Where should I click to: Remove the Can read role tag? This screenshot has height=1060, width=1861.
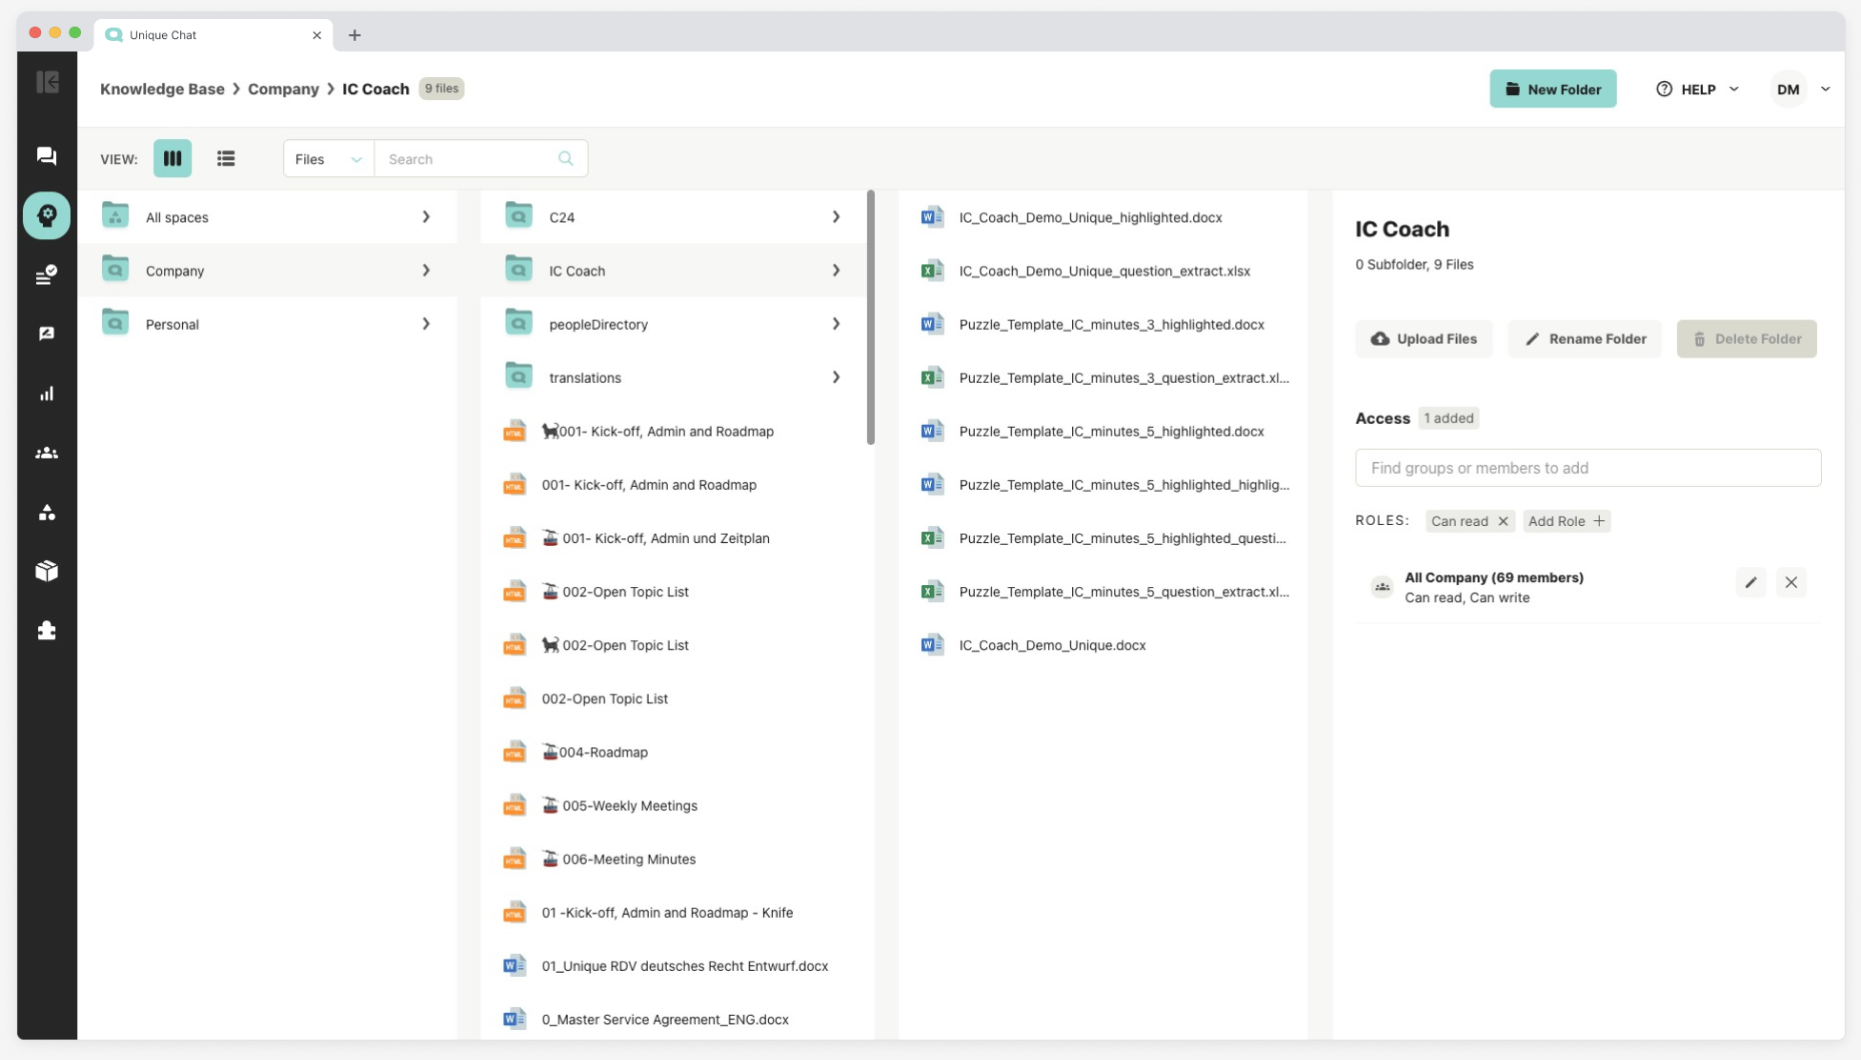[x=1503, y=521]
